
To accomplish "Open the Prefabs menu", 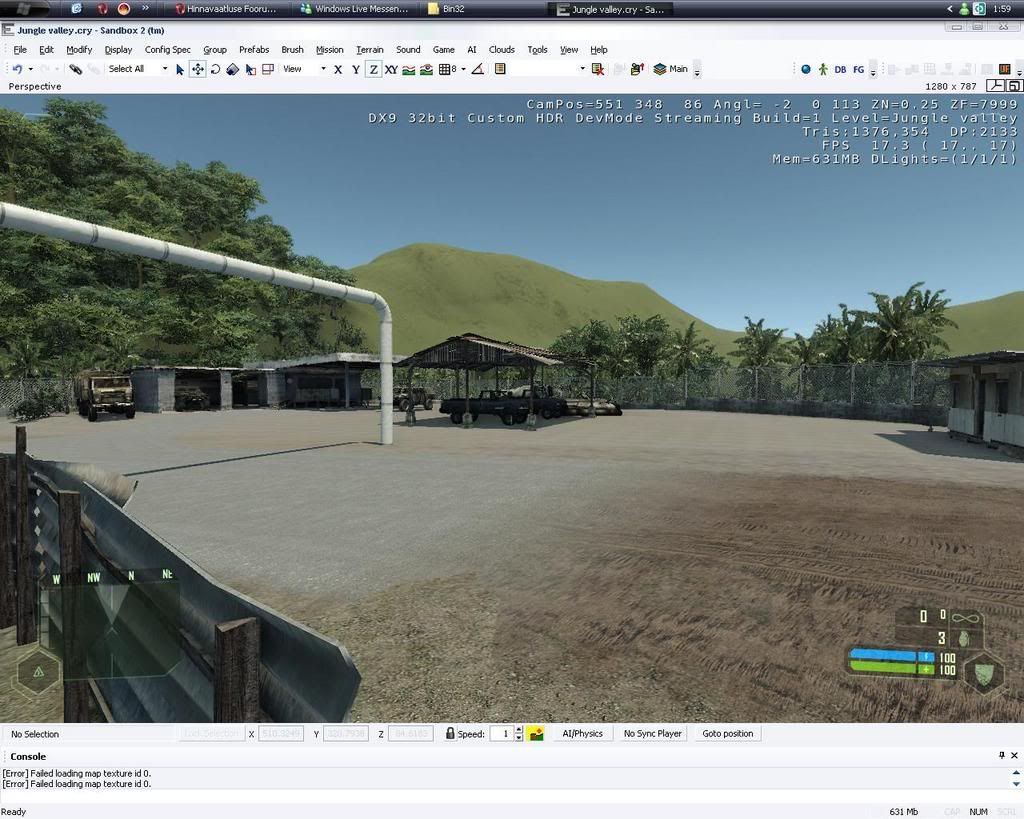I will 254,50.
